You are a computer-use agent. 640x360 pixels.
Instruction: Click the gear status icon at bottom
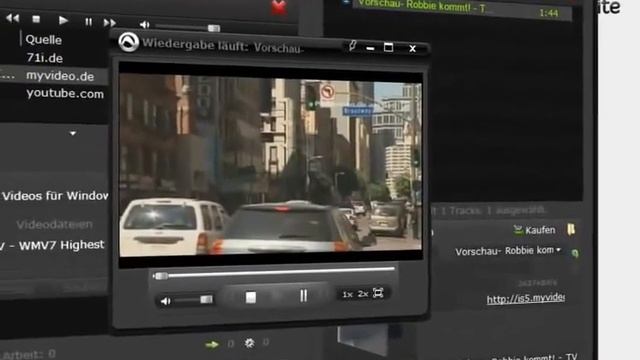tap(249, 343)
